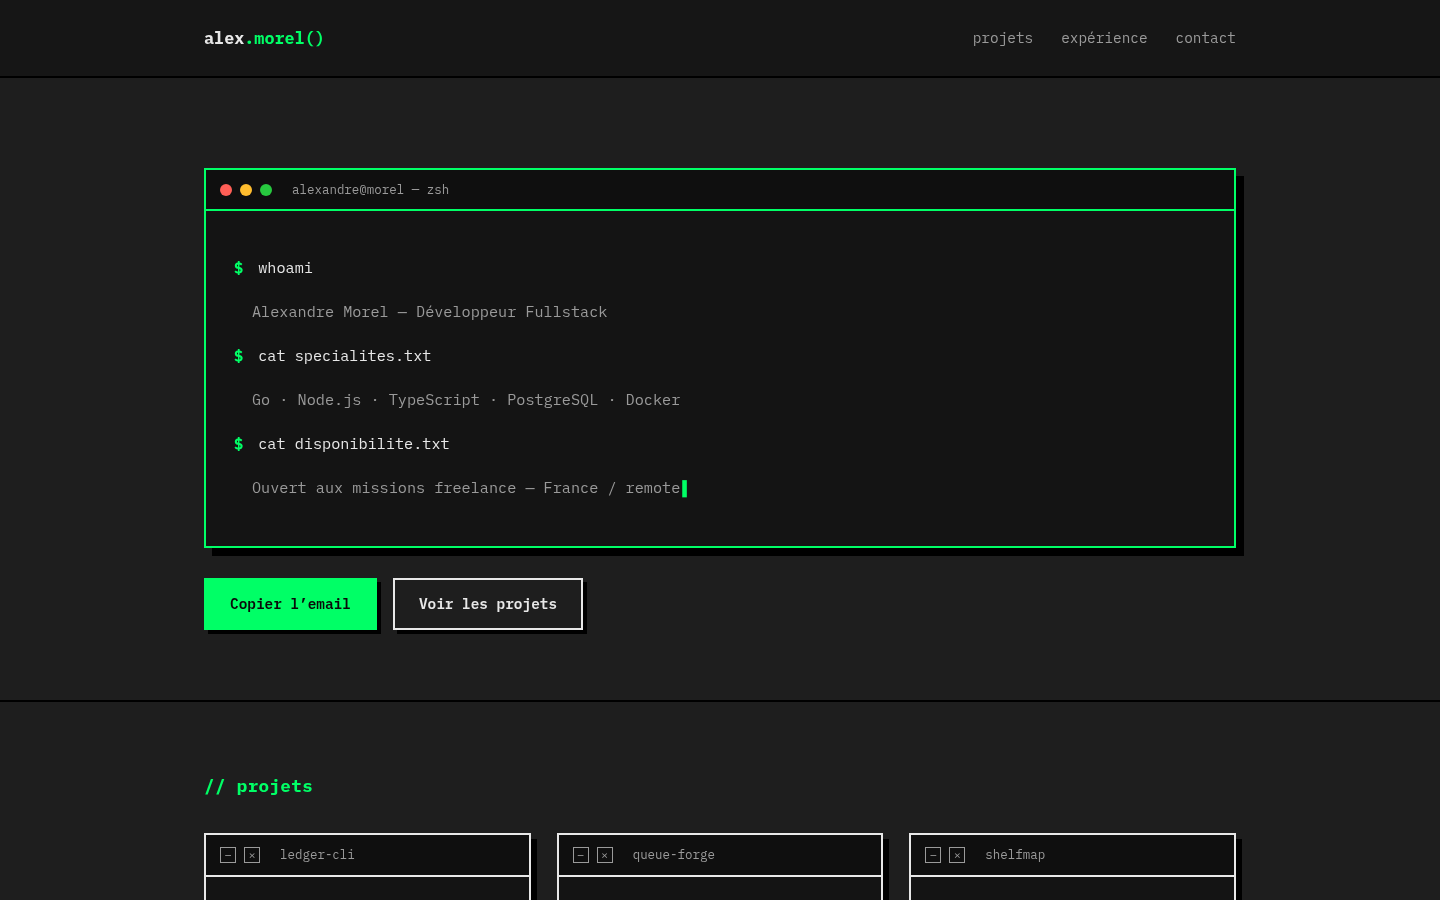
Task: Click the specialties line starting with Go
Action: click(x=466, y=400)
